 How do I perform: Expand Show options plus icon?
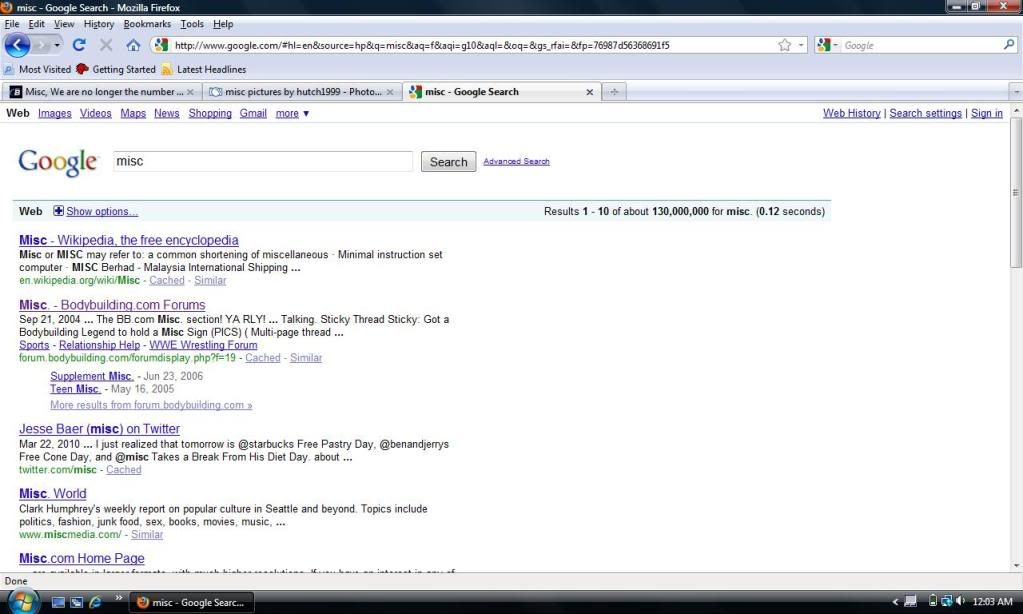[x=59, y=211]
